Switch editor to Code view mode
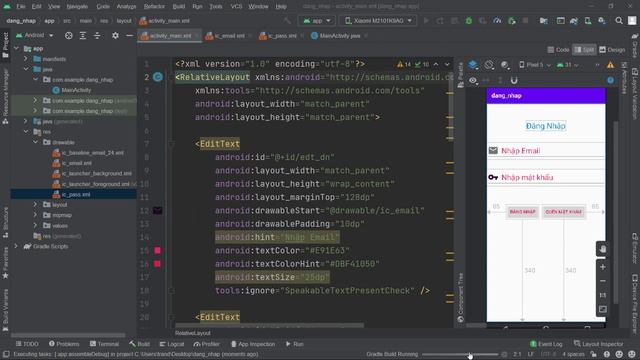The height and width of the screenshot is (360, 640). (x=558, y=50)
